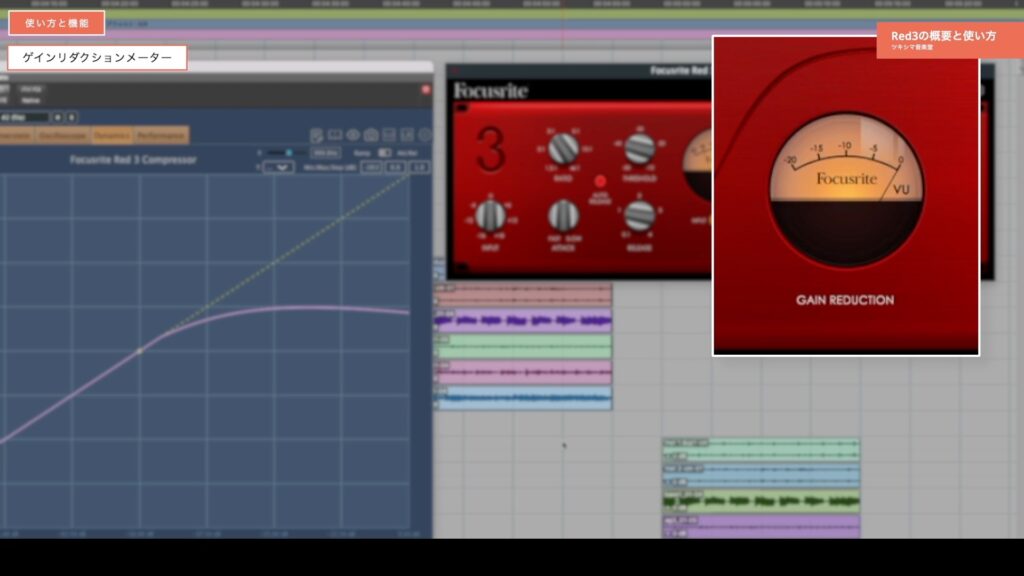Select the purple waveform clip in upper group
This screenshot has width=1024, height=576.
pyautogui.click(x=523, y=321)
